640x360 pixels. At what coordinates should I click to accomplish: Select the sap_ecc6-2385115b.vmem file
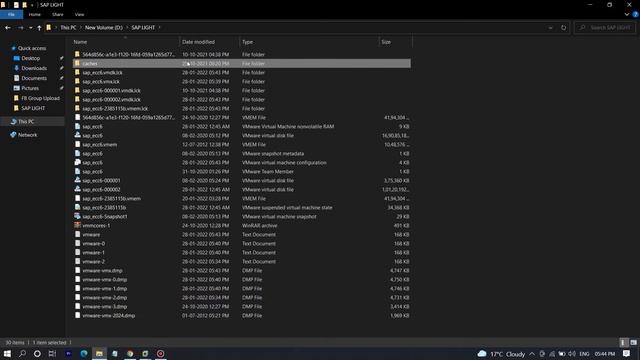point(111,198)
